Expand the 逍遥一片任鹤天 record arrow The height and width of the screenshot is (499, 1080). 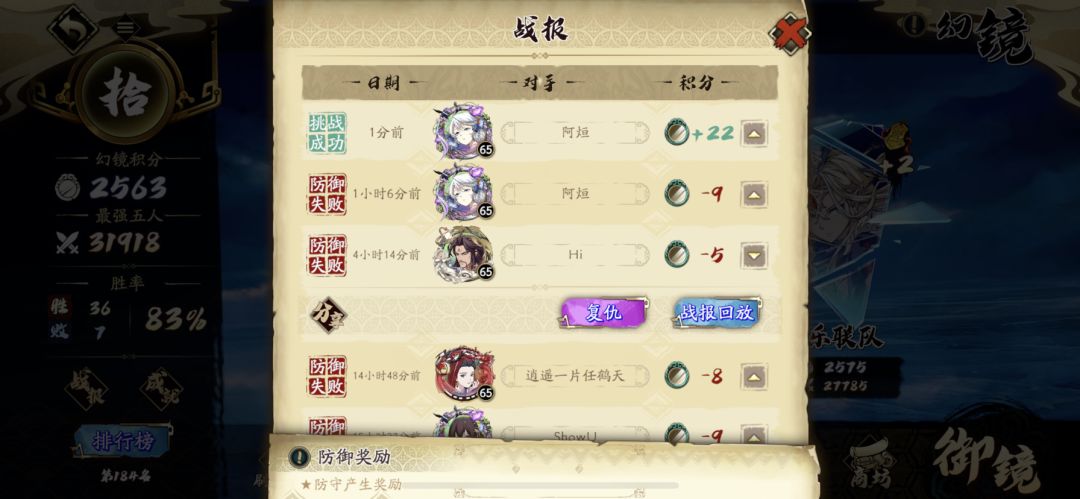[x=754, y=376]
